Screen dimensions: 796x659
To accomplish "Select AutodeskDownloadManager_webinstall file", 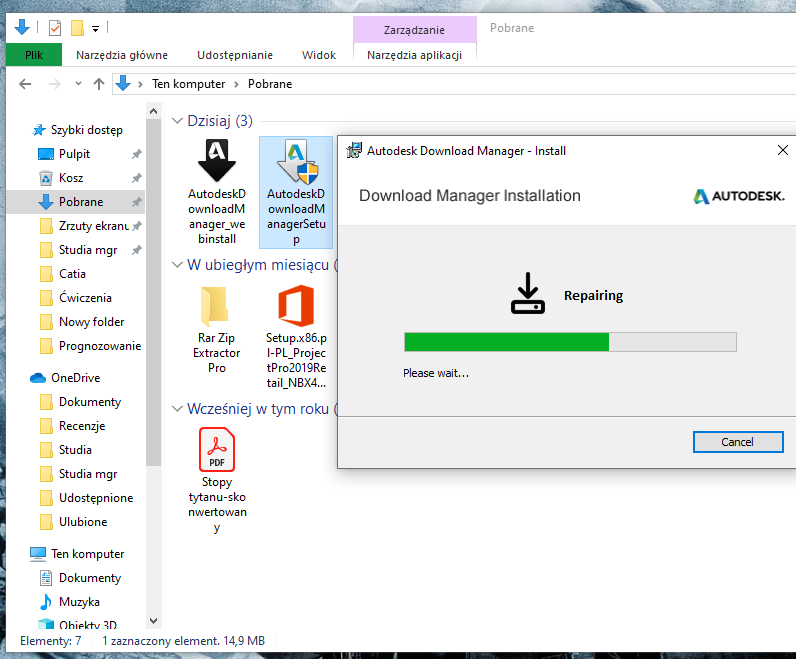I will [x=217, y=192].
